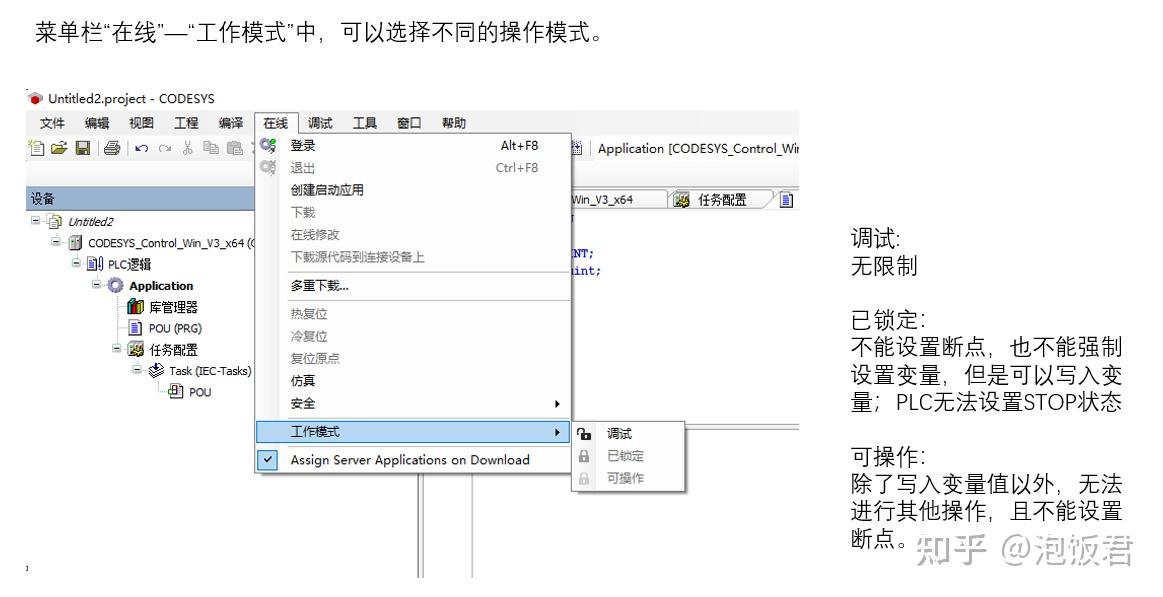This screenshot has height=597, width=1163.
Task: Click Application [CODESYS_Control_Win toolbar selector
Action: [x=698, y=149]
